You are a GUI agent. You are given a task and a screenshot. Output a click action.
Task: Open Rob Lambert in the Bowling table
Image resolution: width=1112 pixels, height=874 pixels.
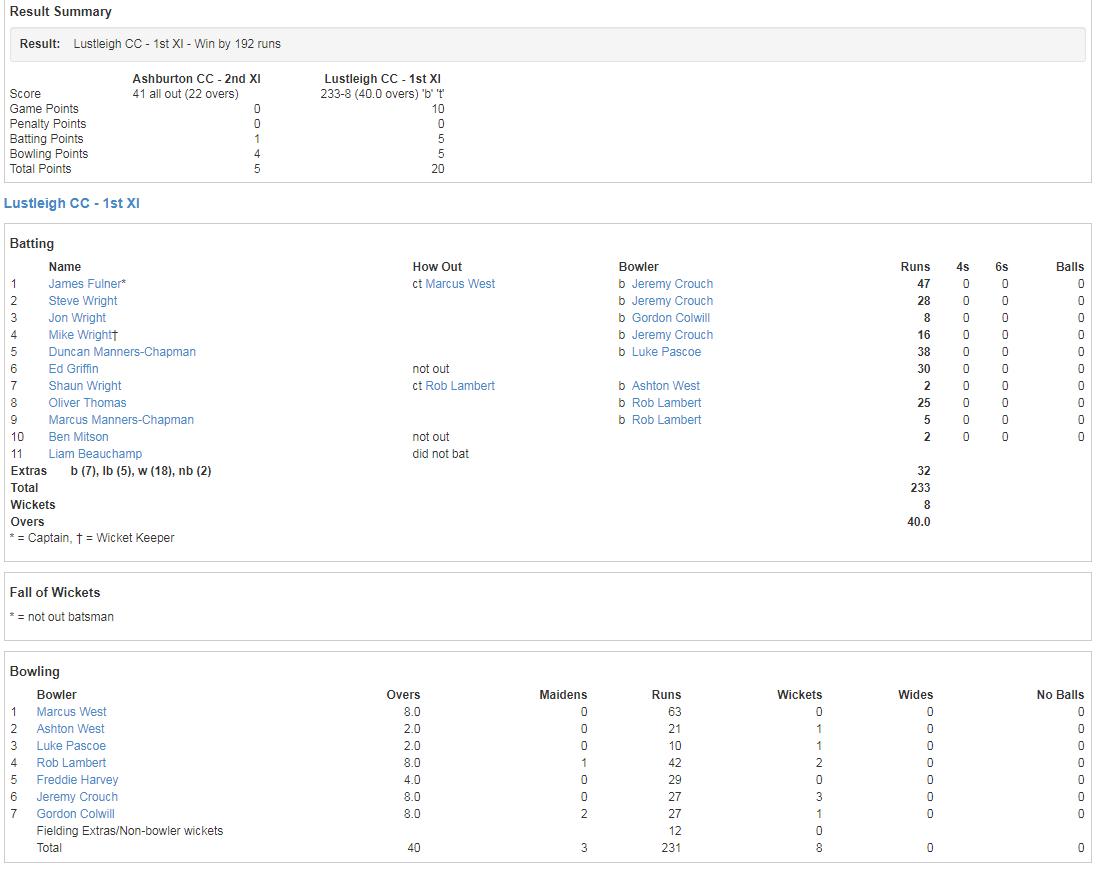point(72,763)
